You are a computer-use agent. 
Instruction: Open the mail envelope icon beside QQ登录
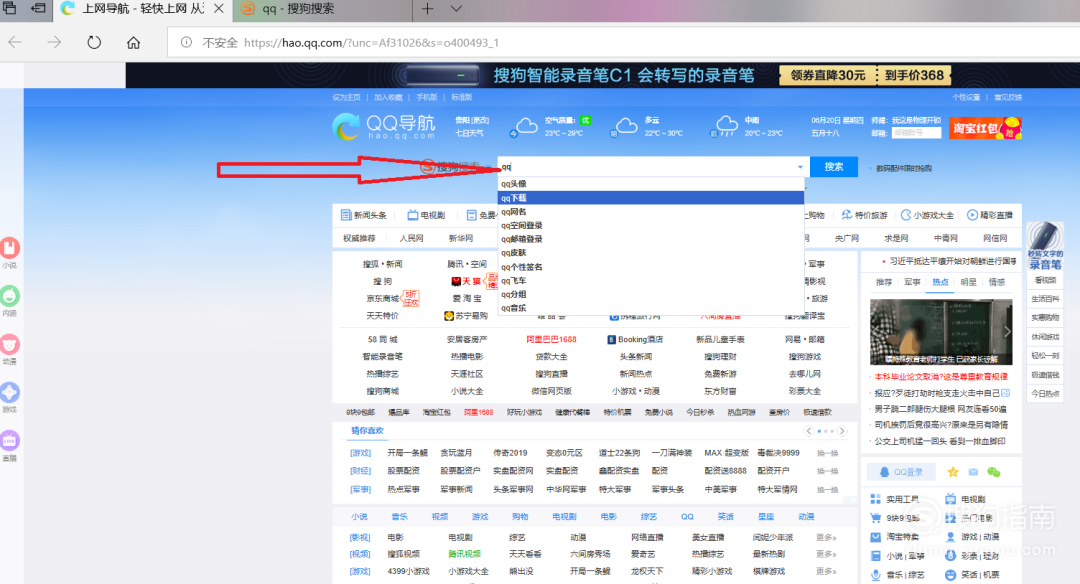(x=973, y=472)
